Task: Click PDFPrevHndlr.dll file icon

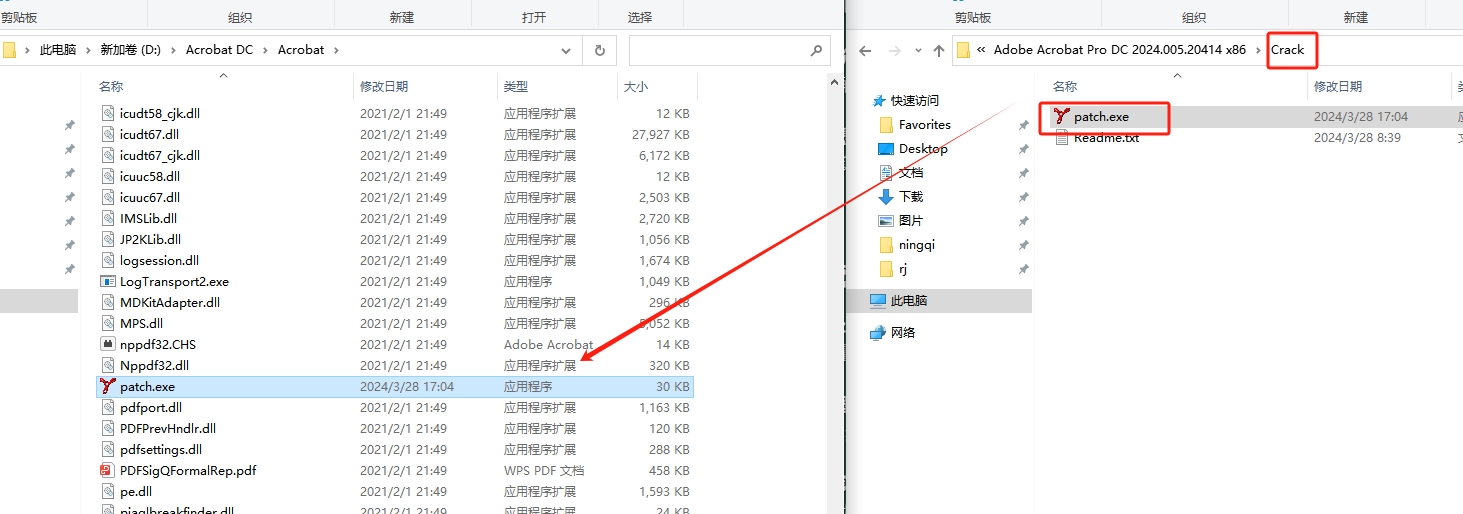Action: pyautogui.click(x=108, y=428)
